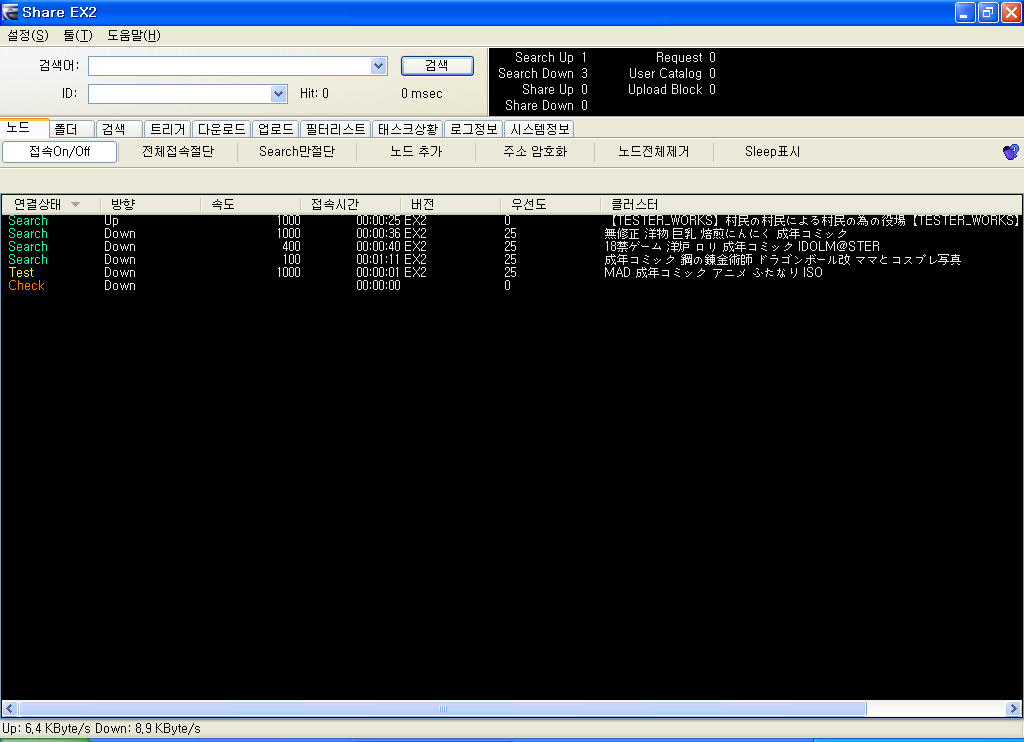Click the 주소 암호화 toolbar button
1024x742 pixels.
coord(535,152)
